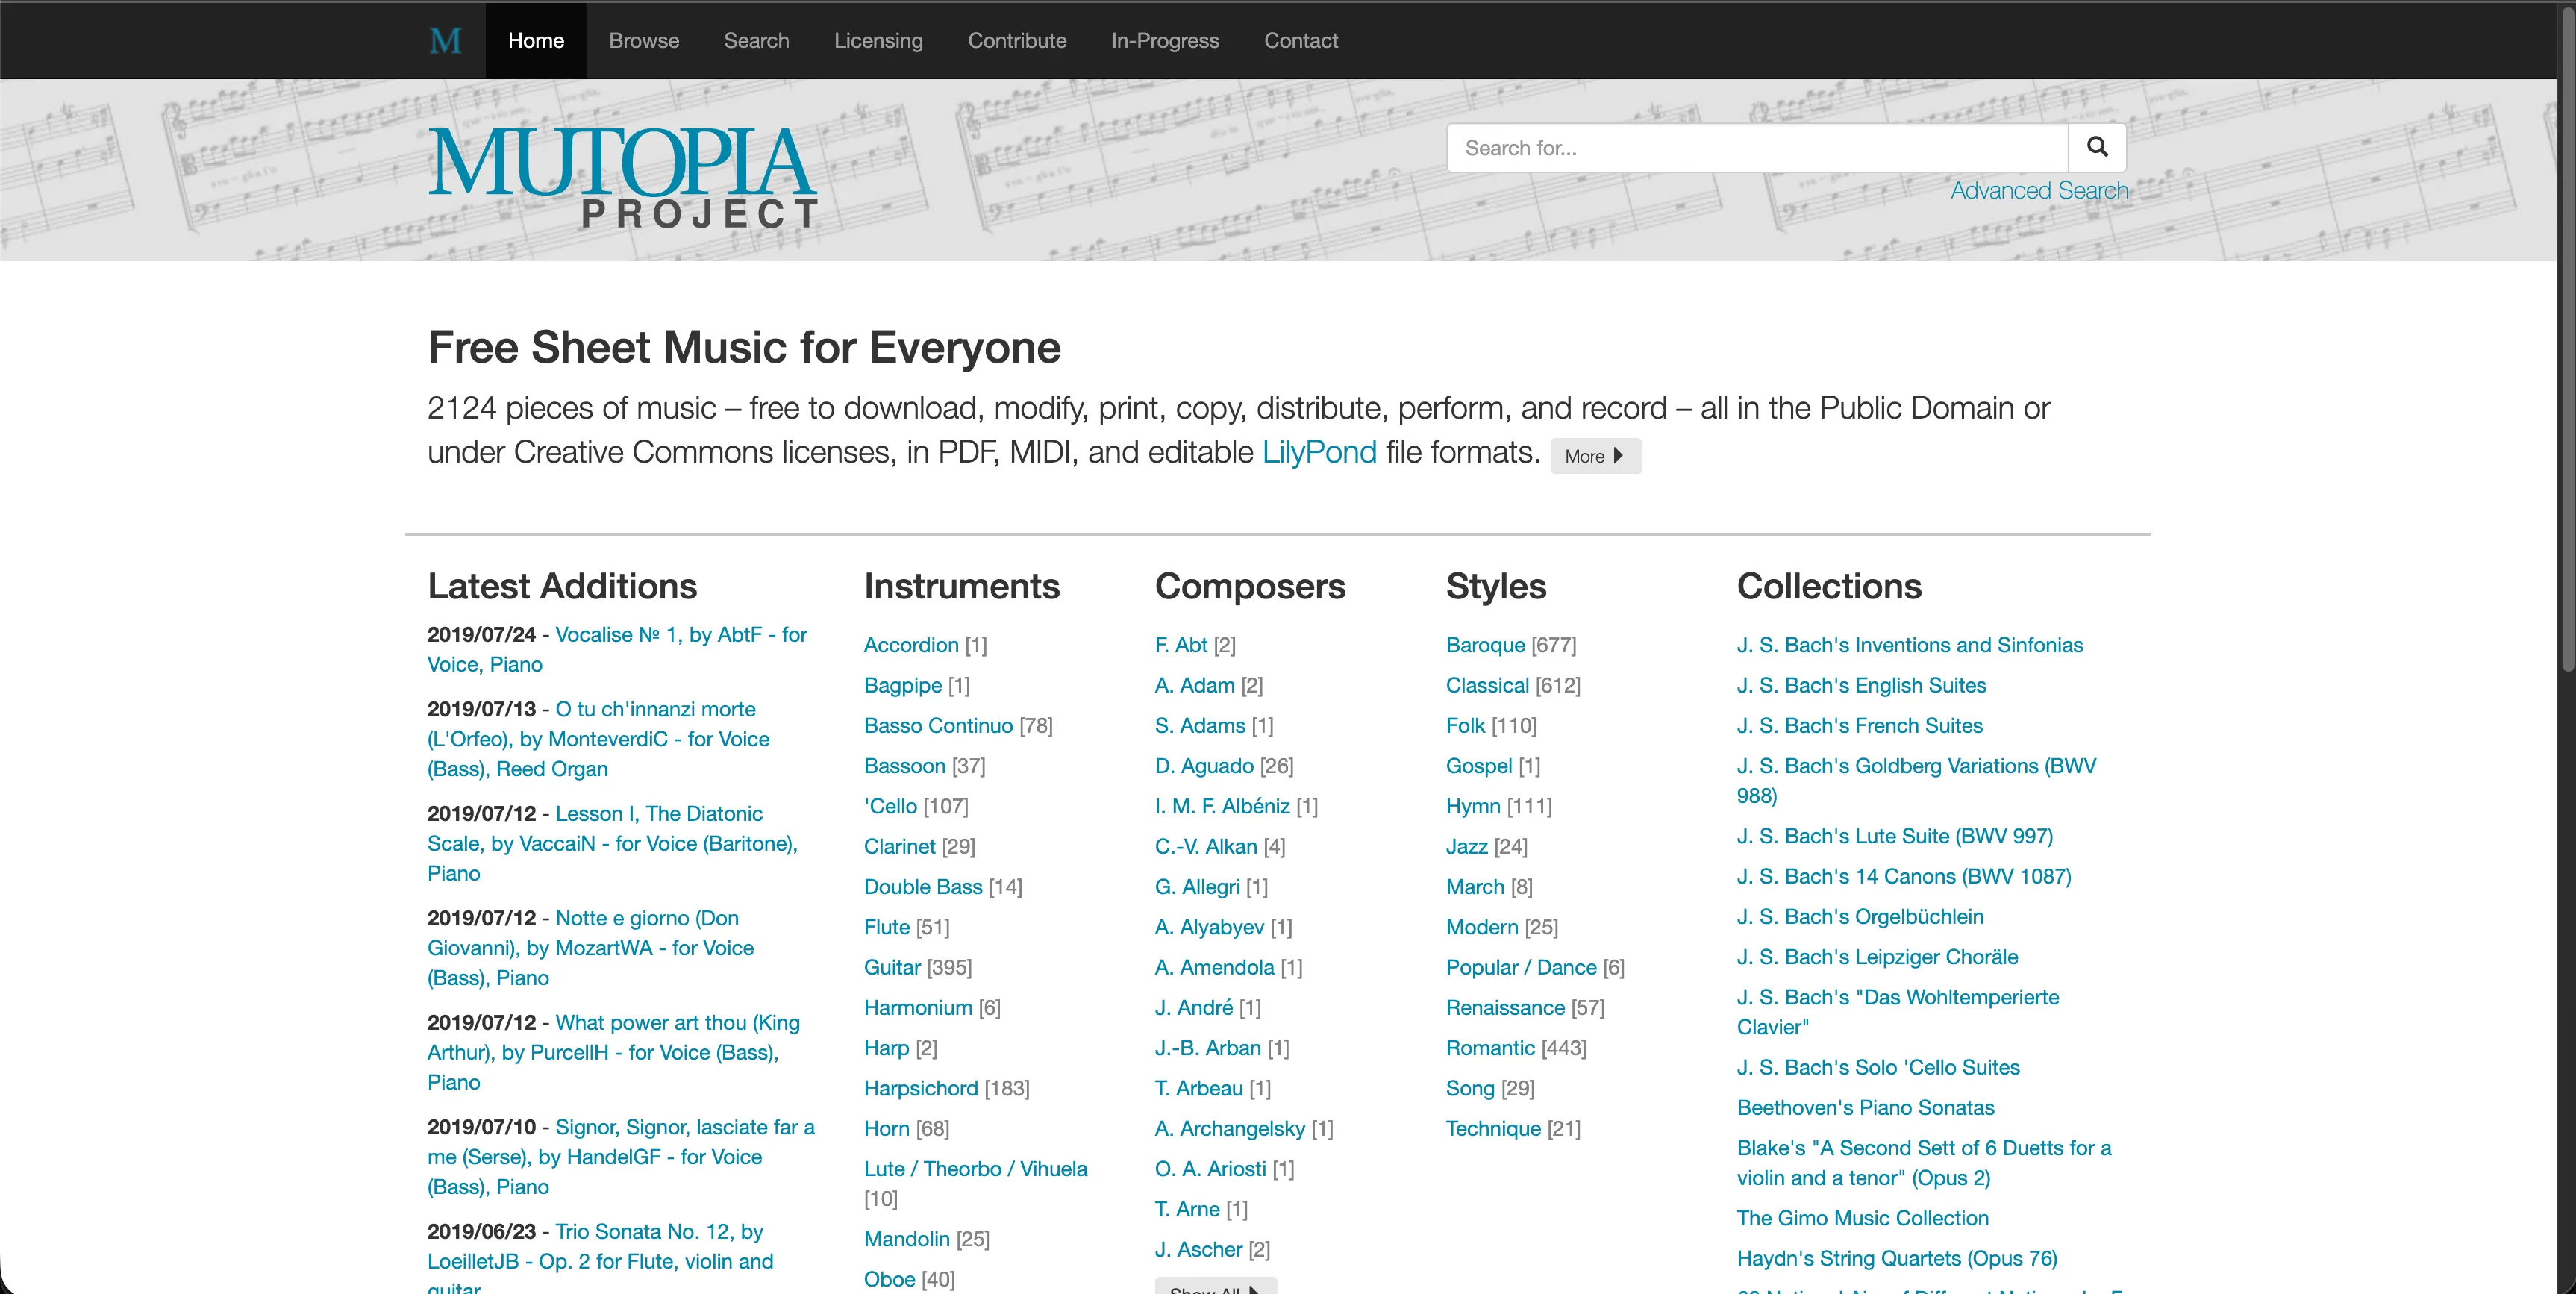Screen dimensions: 2576x1294
Task: Browse the Romantic style
Action: [x=1490, y=1048]
